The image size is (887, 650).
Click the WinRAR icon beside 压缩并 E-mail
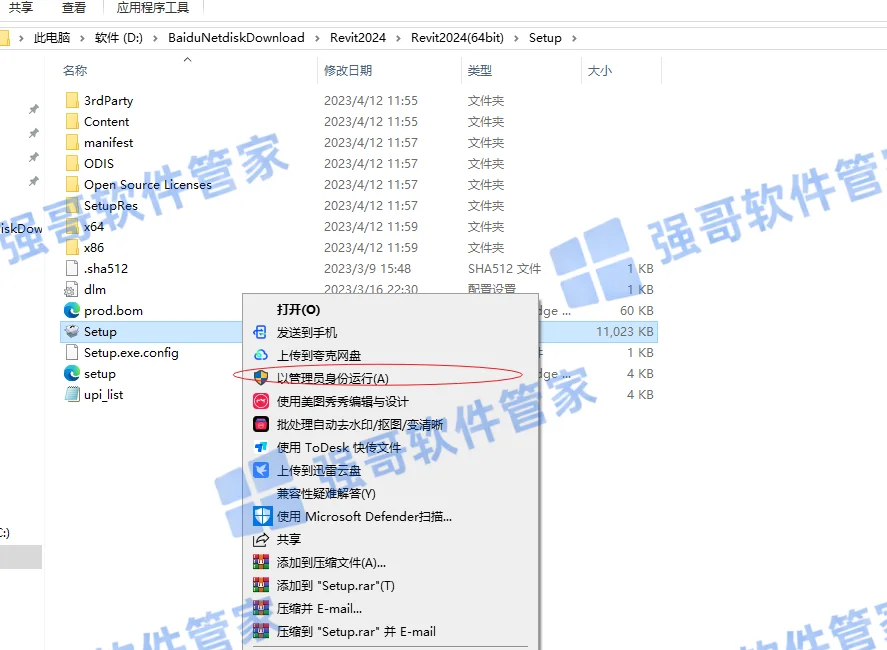261,608
